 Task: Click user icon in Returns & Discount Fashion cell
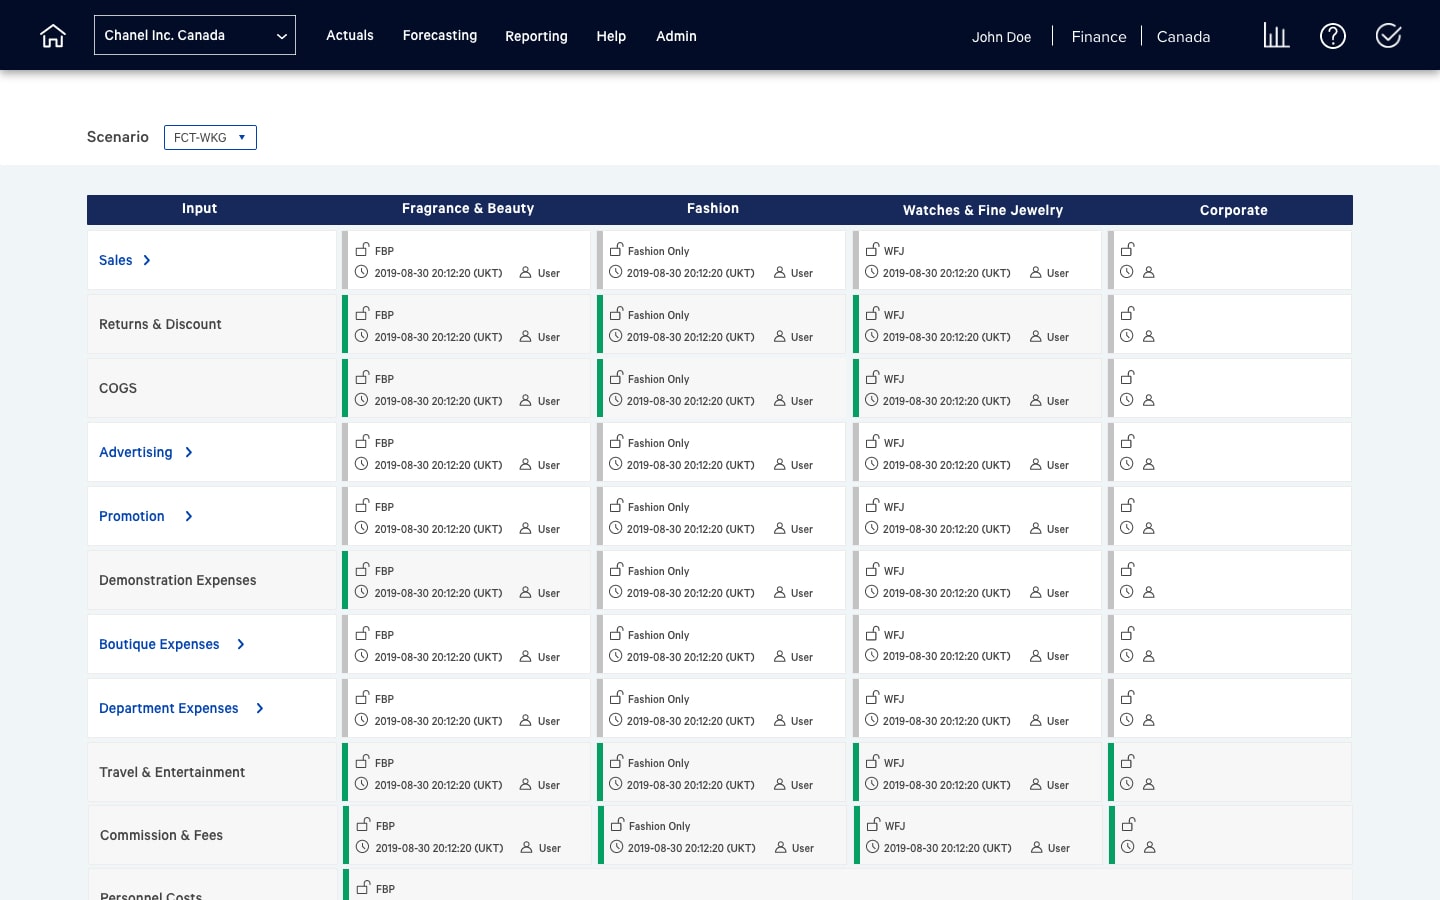[x=780, y=336]
